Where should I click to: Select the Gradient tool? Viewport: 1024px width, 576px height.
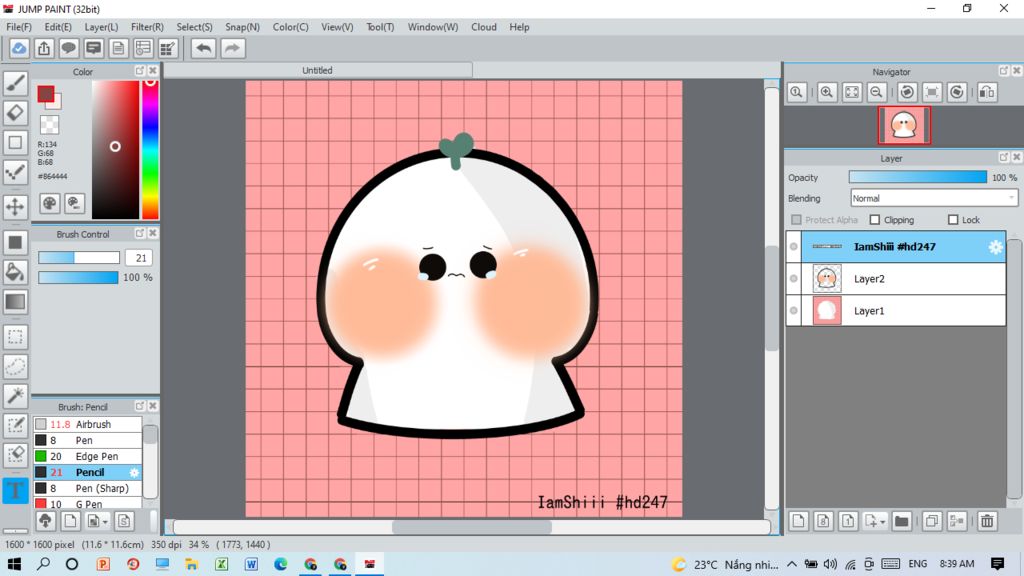[x=16, y=302]
